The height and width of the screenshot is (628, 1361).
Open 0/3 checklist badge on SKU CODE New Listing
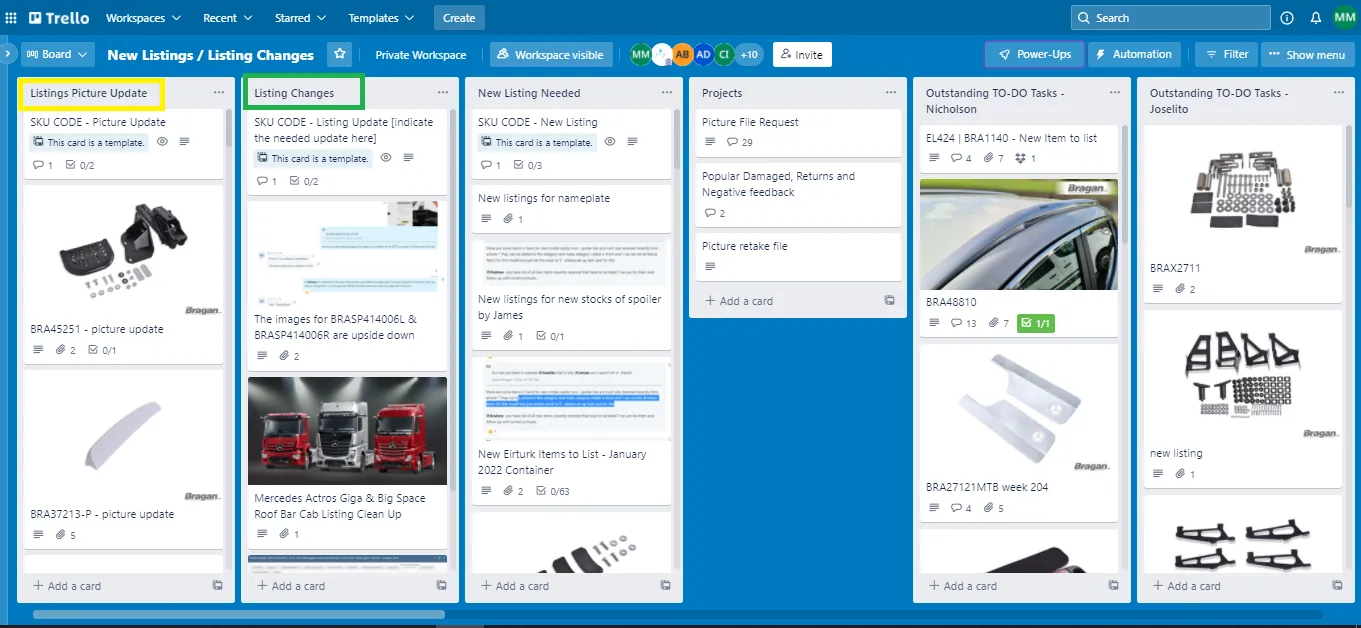(527, 165)
